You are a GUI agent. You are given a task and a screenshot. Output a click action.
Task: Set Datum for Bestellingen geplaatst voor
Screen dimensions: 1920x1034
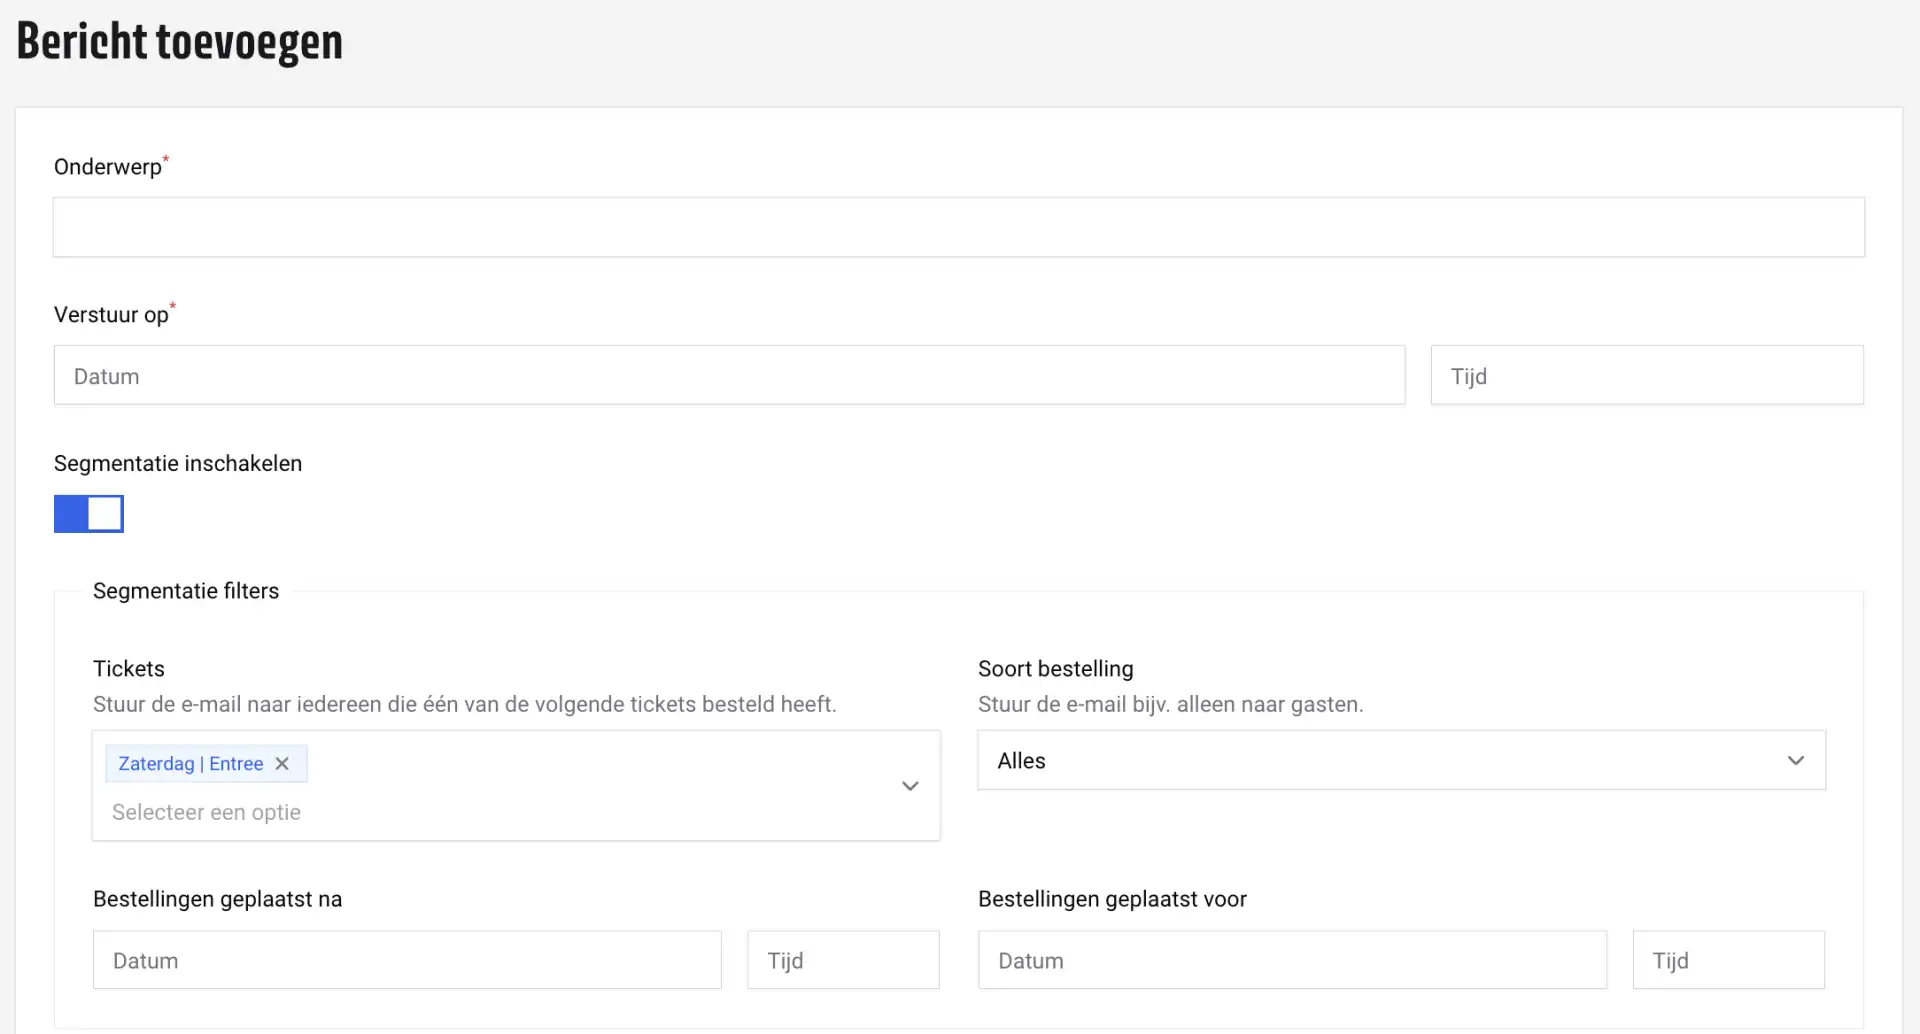click(1291, 960)
